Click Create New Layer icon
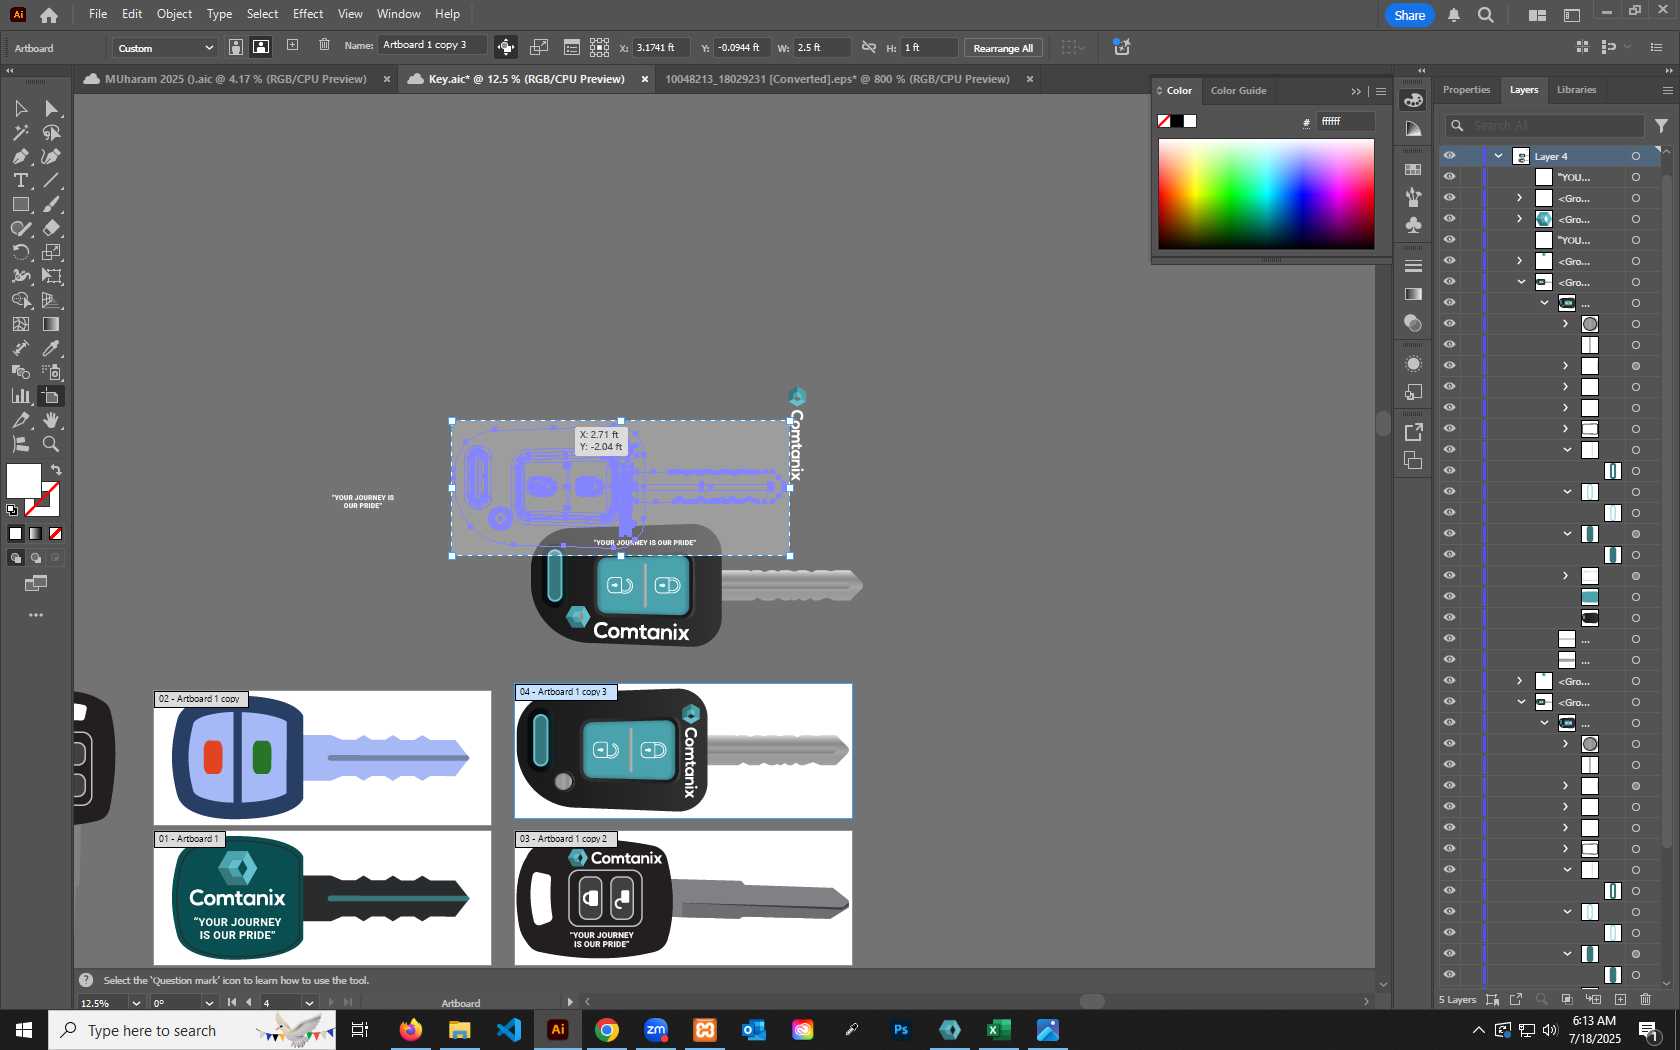 (1620, 999)
